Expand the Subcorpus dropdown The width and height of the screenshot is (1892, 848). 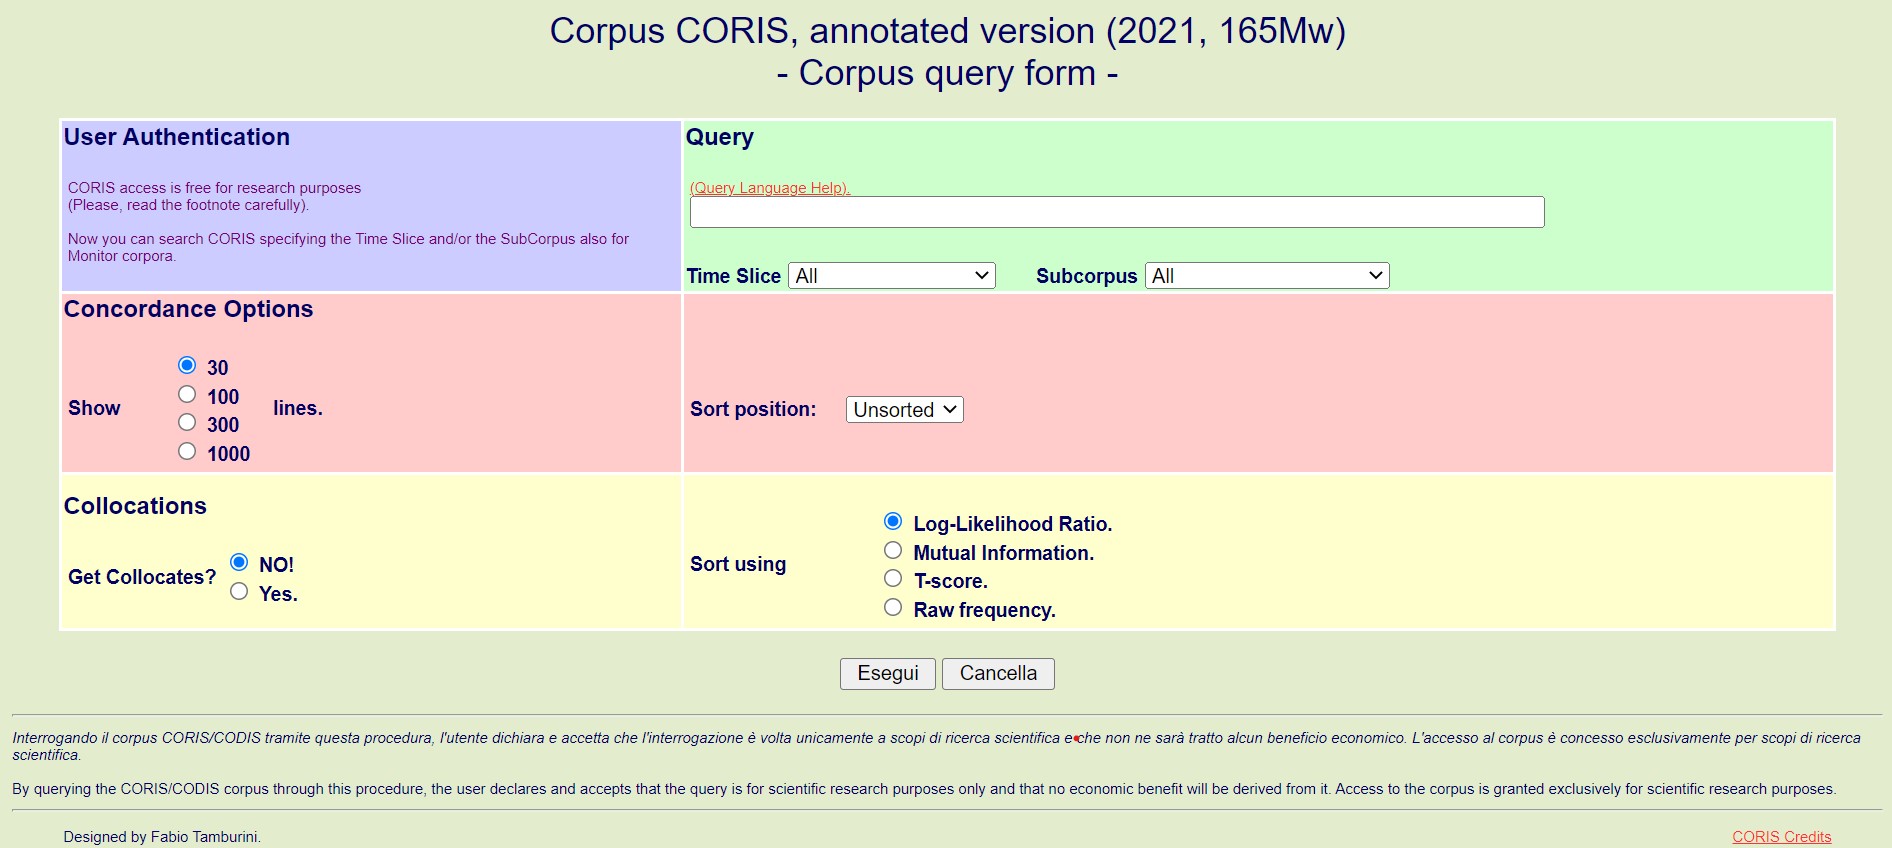coord(1267,276)
